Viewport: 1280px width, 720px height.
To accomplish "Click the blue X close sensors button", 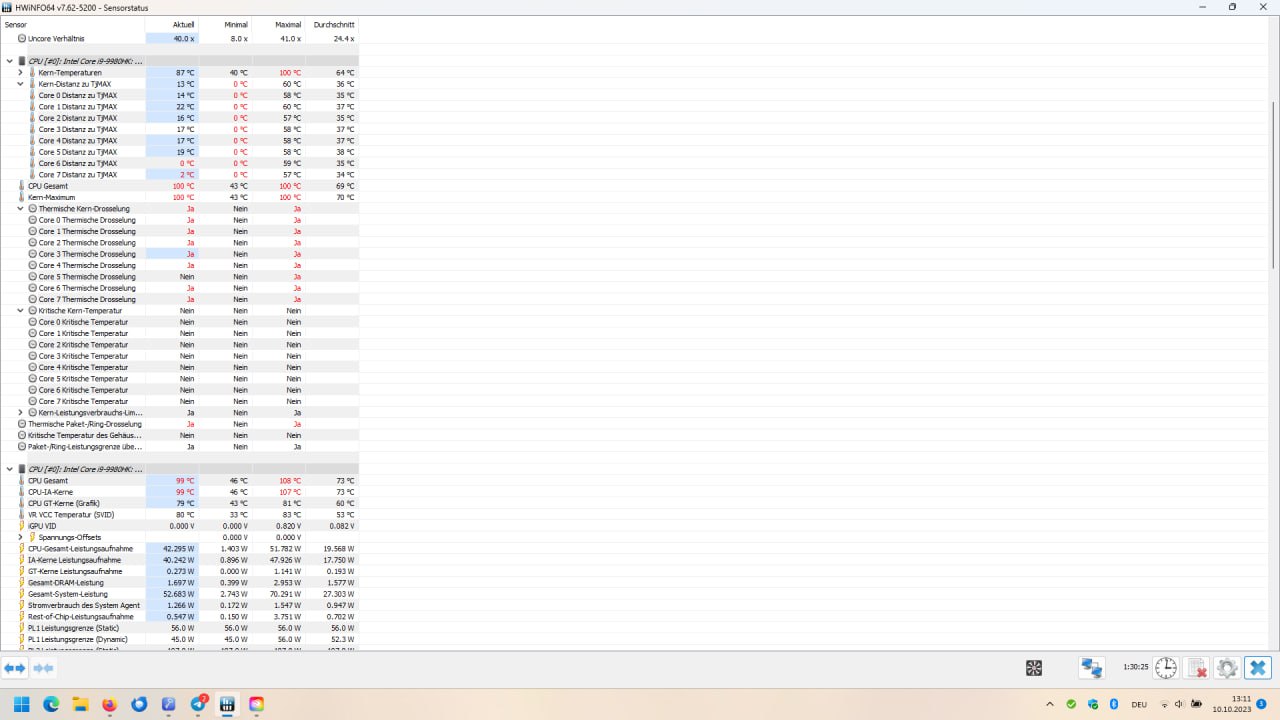I will pos(1258,668).
